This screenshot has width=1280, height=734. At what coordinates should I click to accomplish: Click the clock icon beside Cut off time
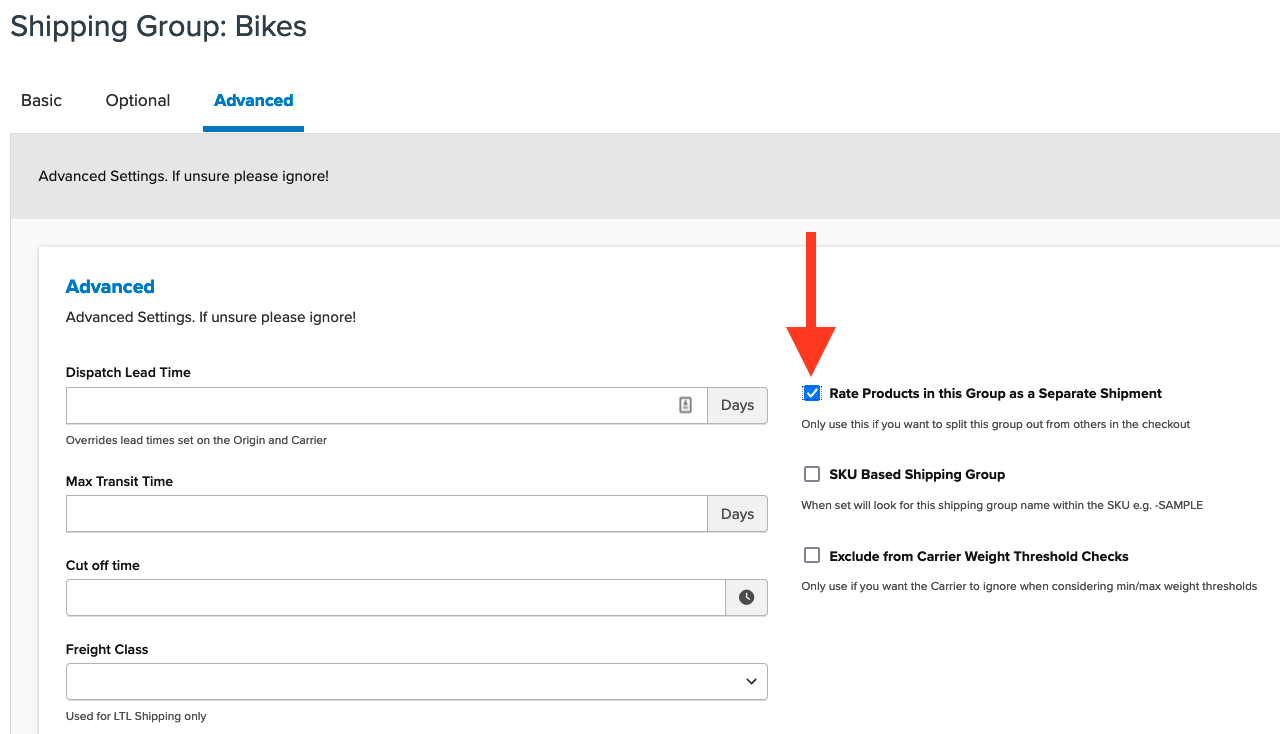click(x=746, y=597)
